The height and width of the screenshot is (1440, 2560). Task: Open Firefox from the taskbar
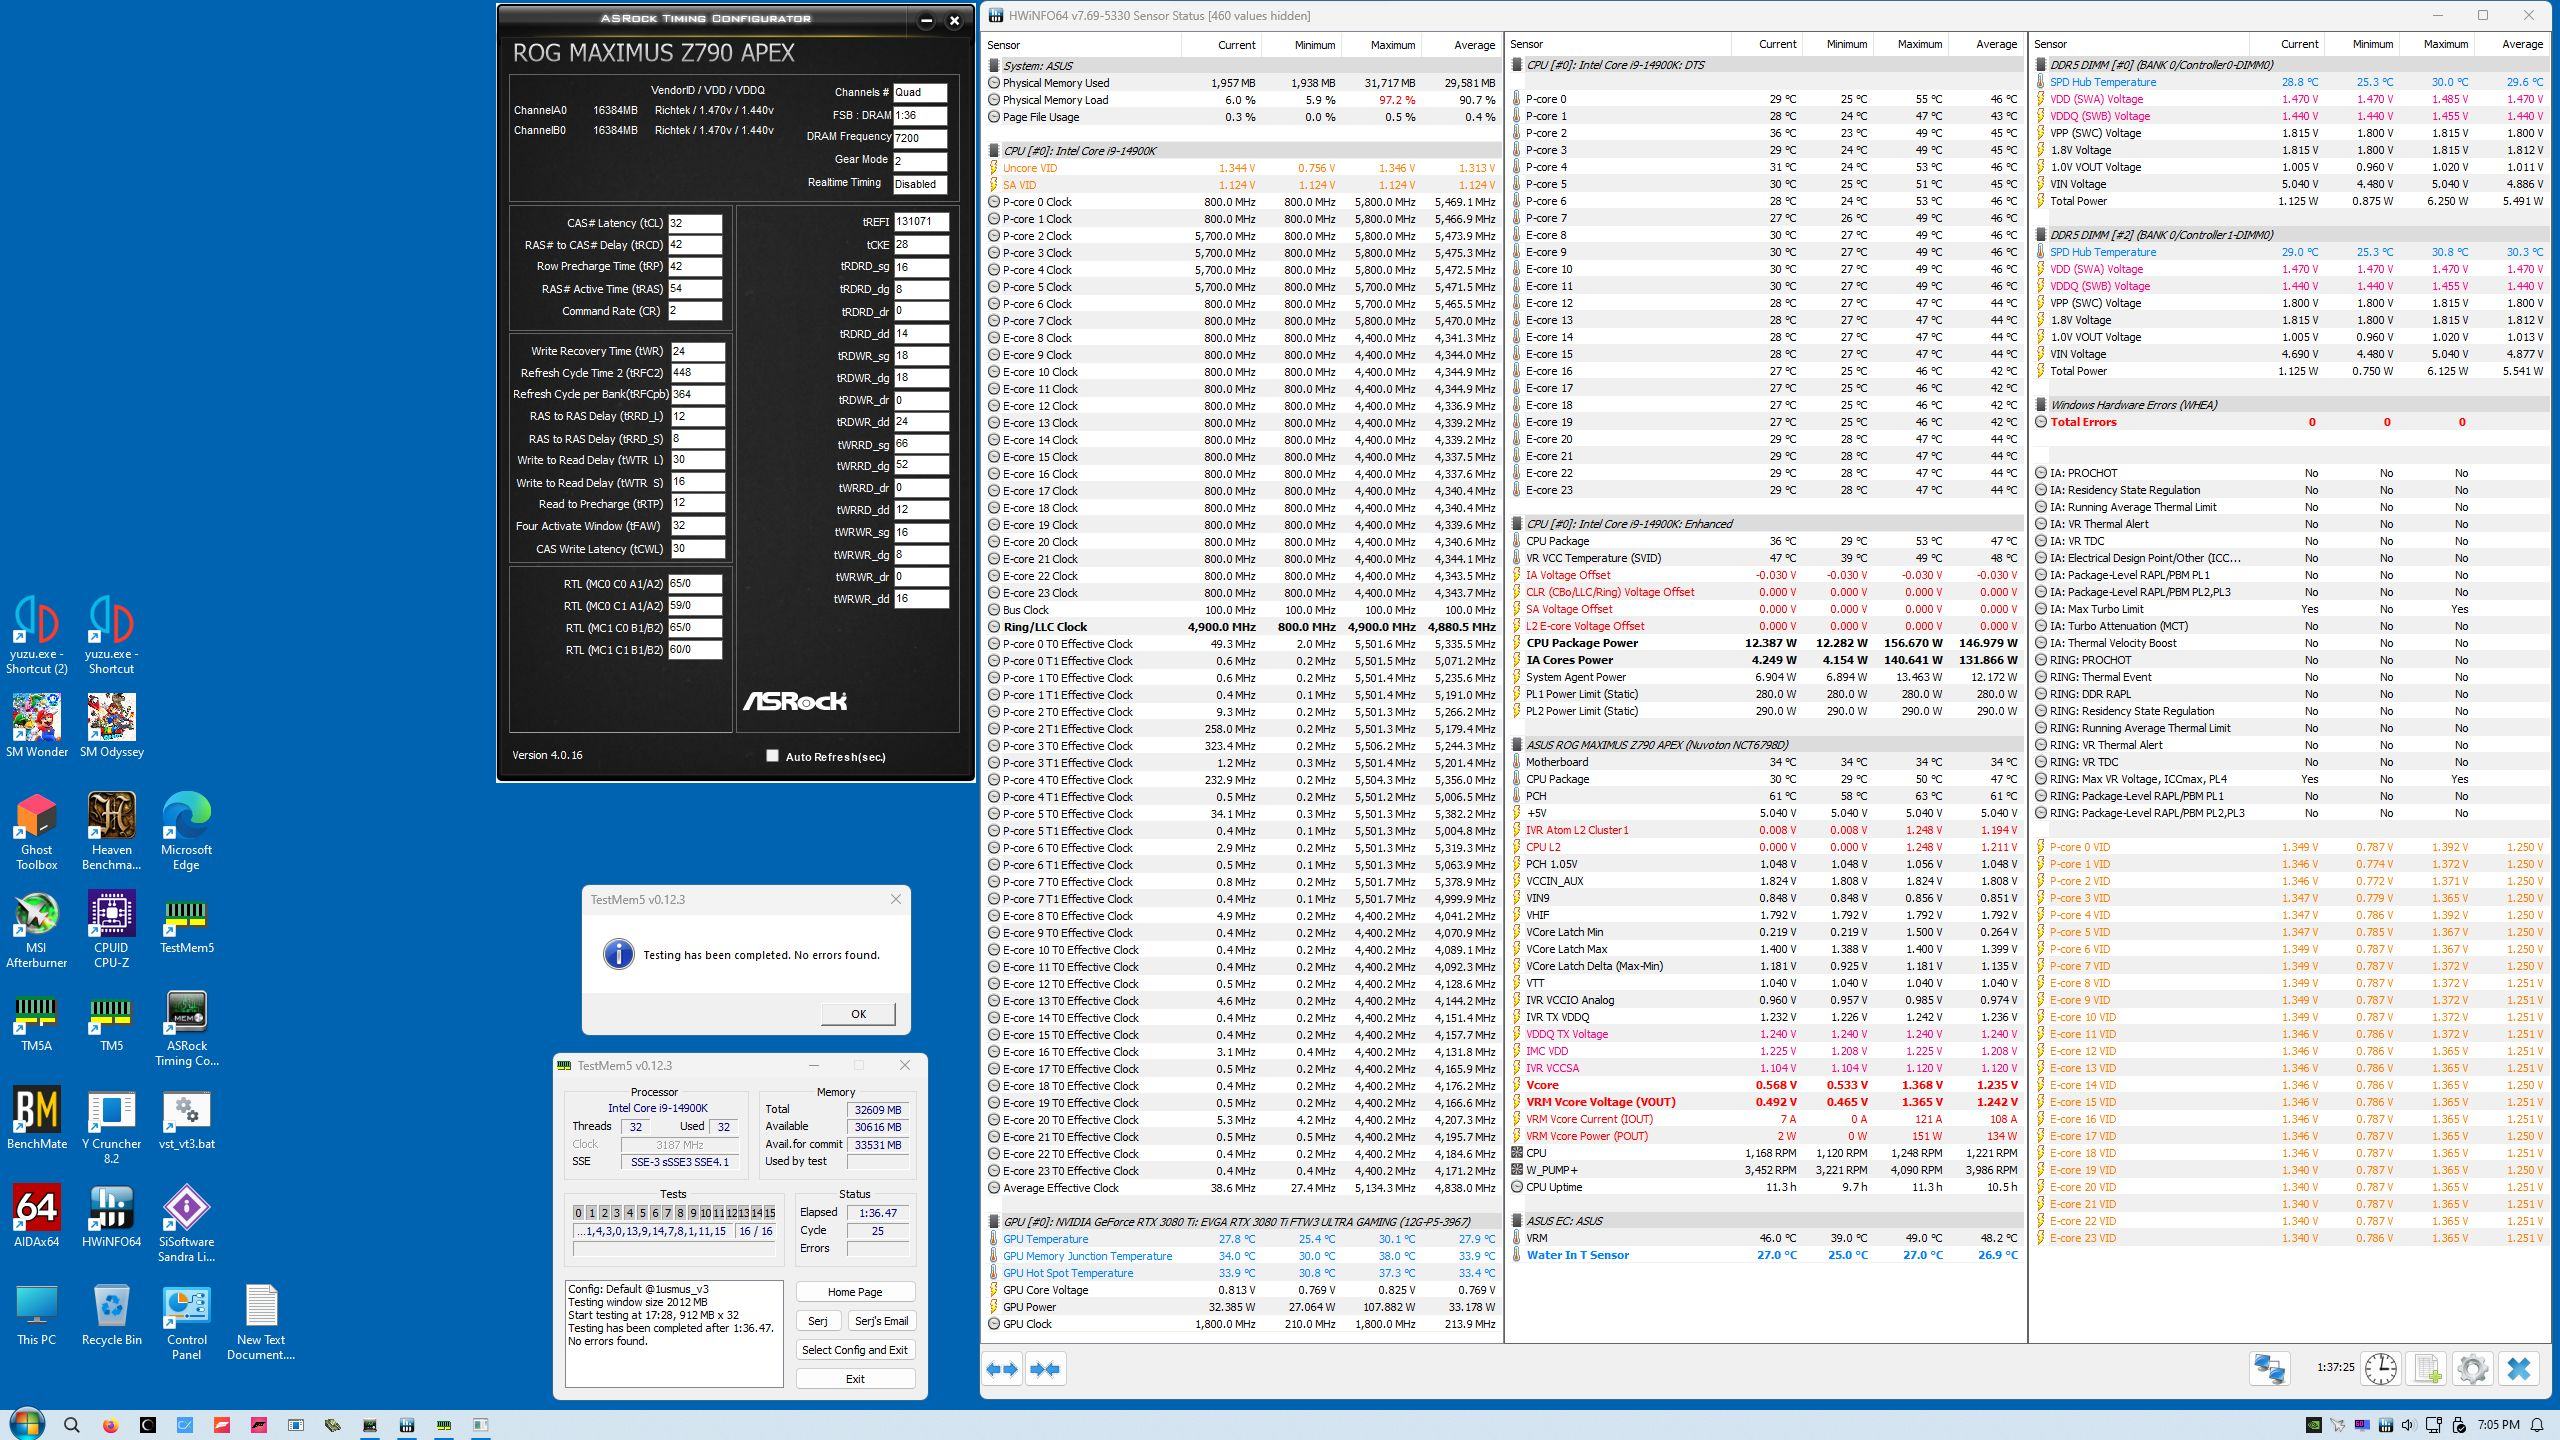point(110,1425)
